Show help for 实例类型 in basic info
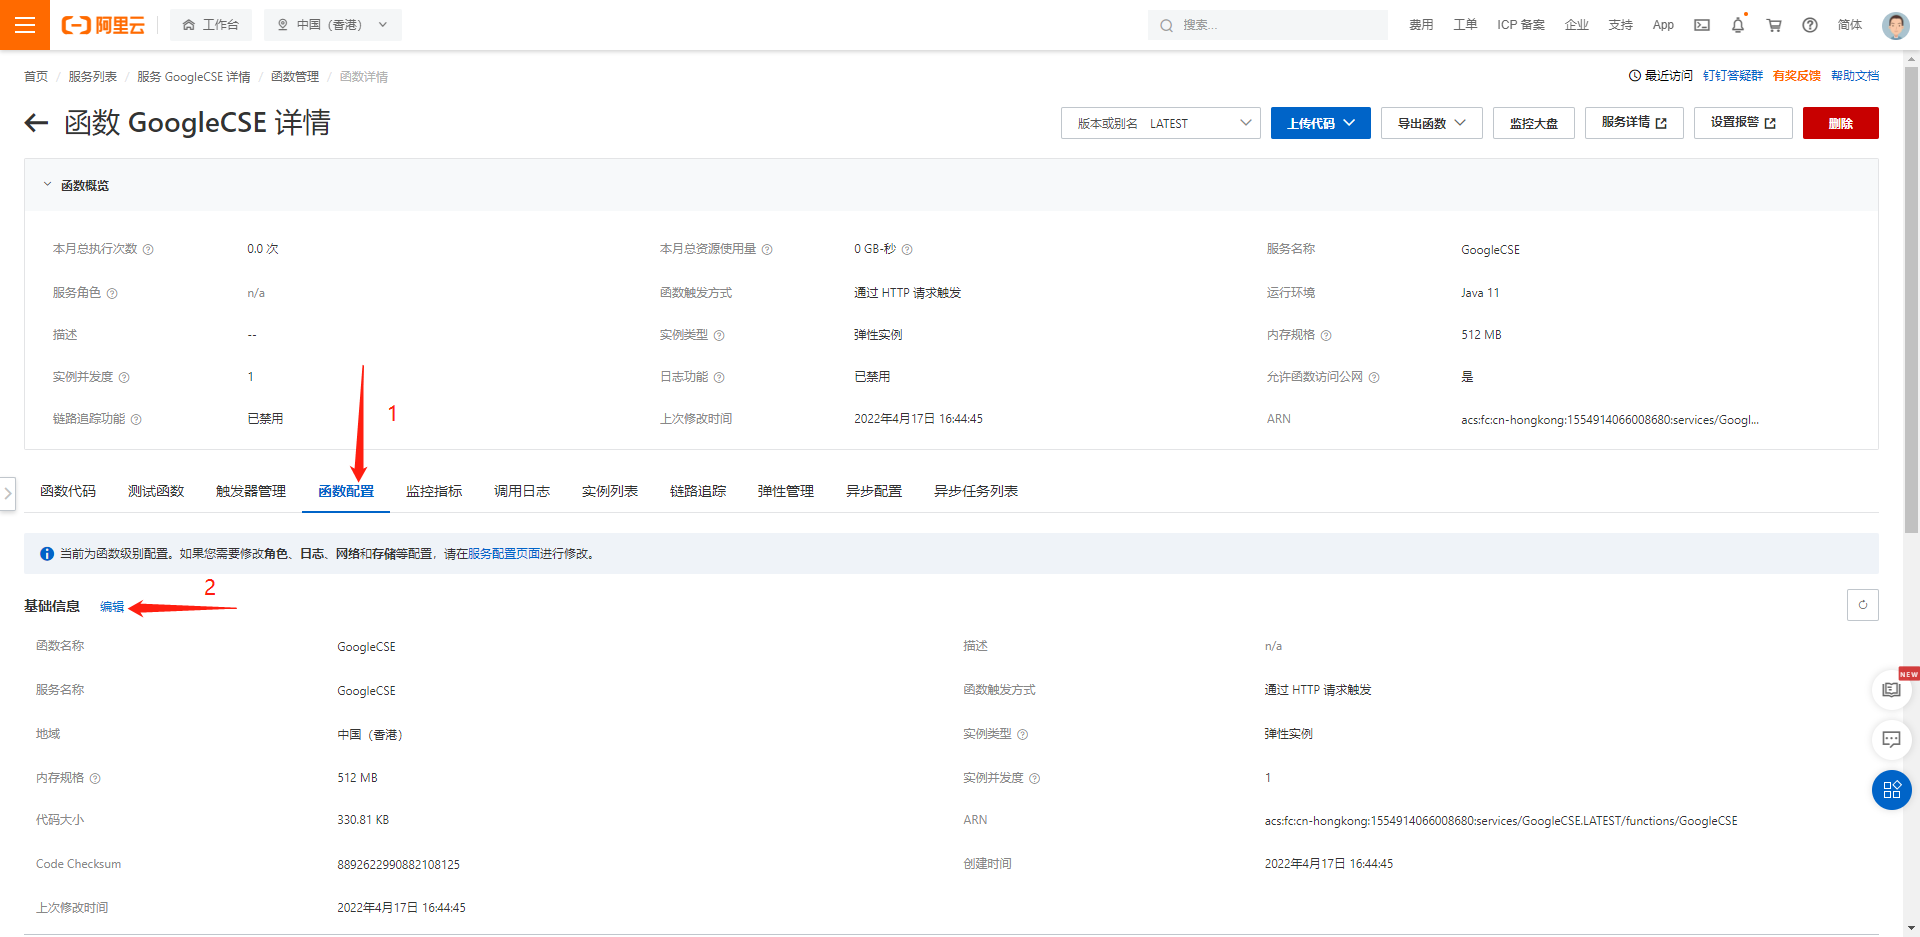 point(1022,735)
